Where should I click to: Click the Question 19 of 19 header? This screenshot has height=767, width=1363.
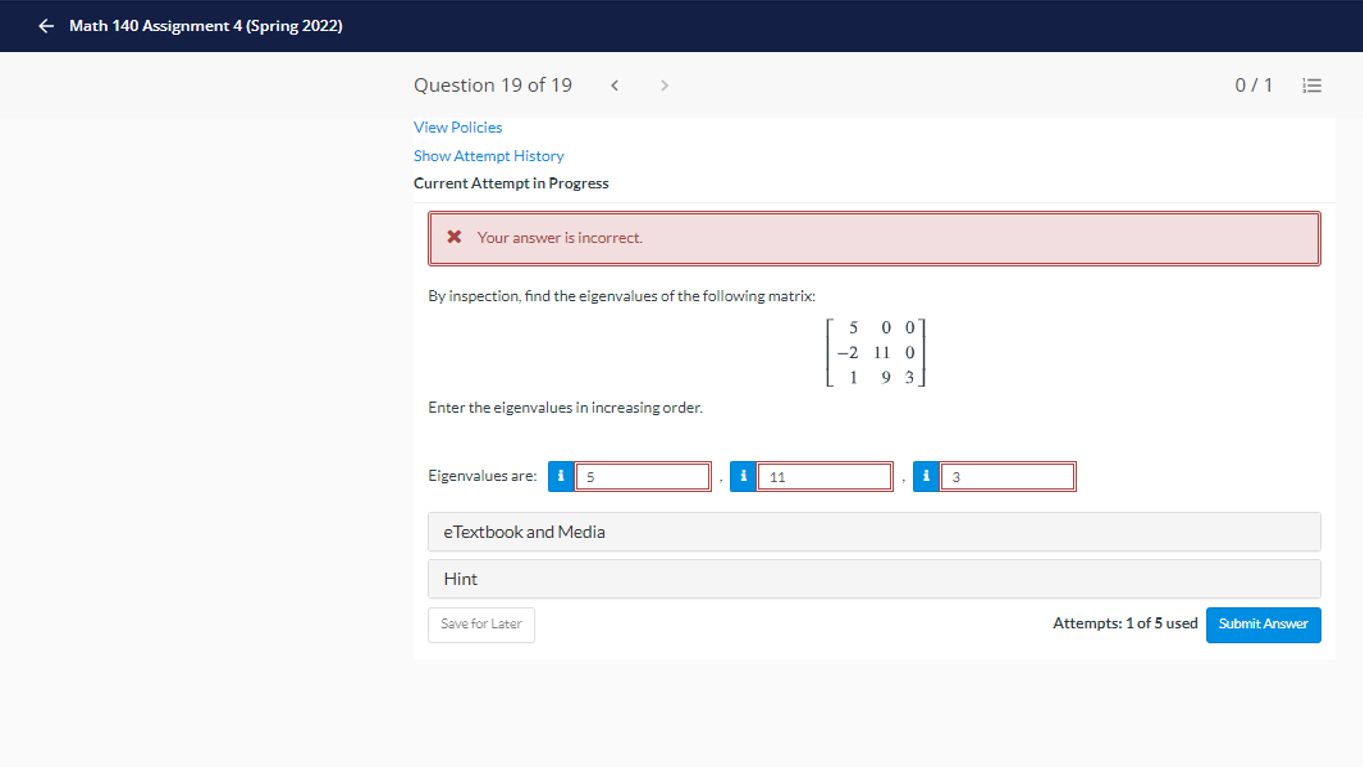point(493,85)
